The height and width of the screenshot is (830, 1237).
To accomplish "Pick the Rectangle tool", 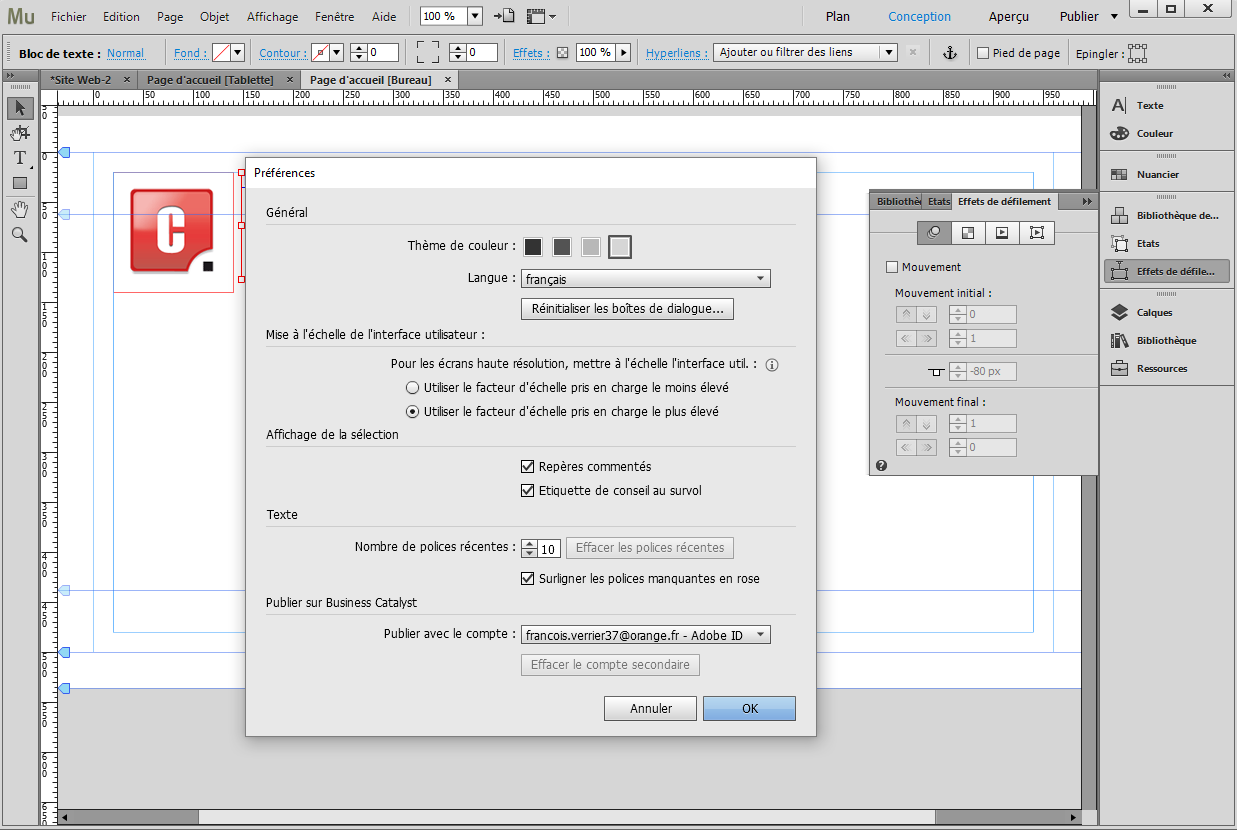I will pos(19,183).
